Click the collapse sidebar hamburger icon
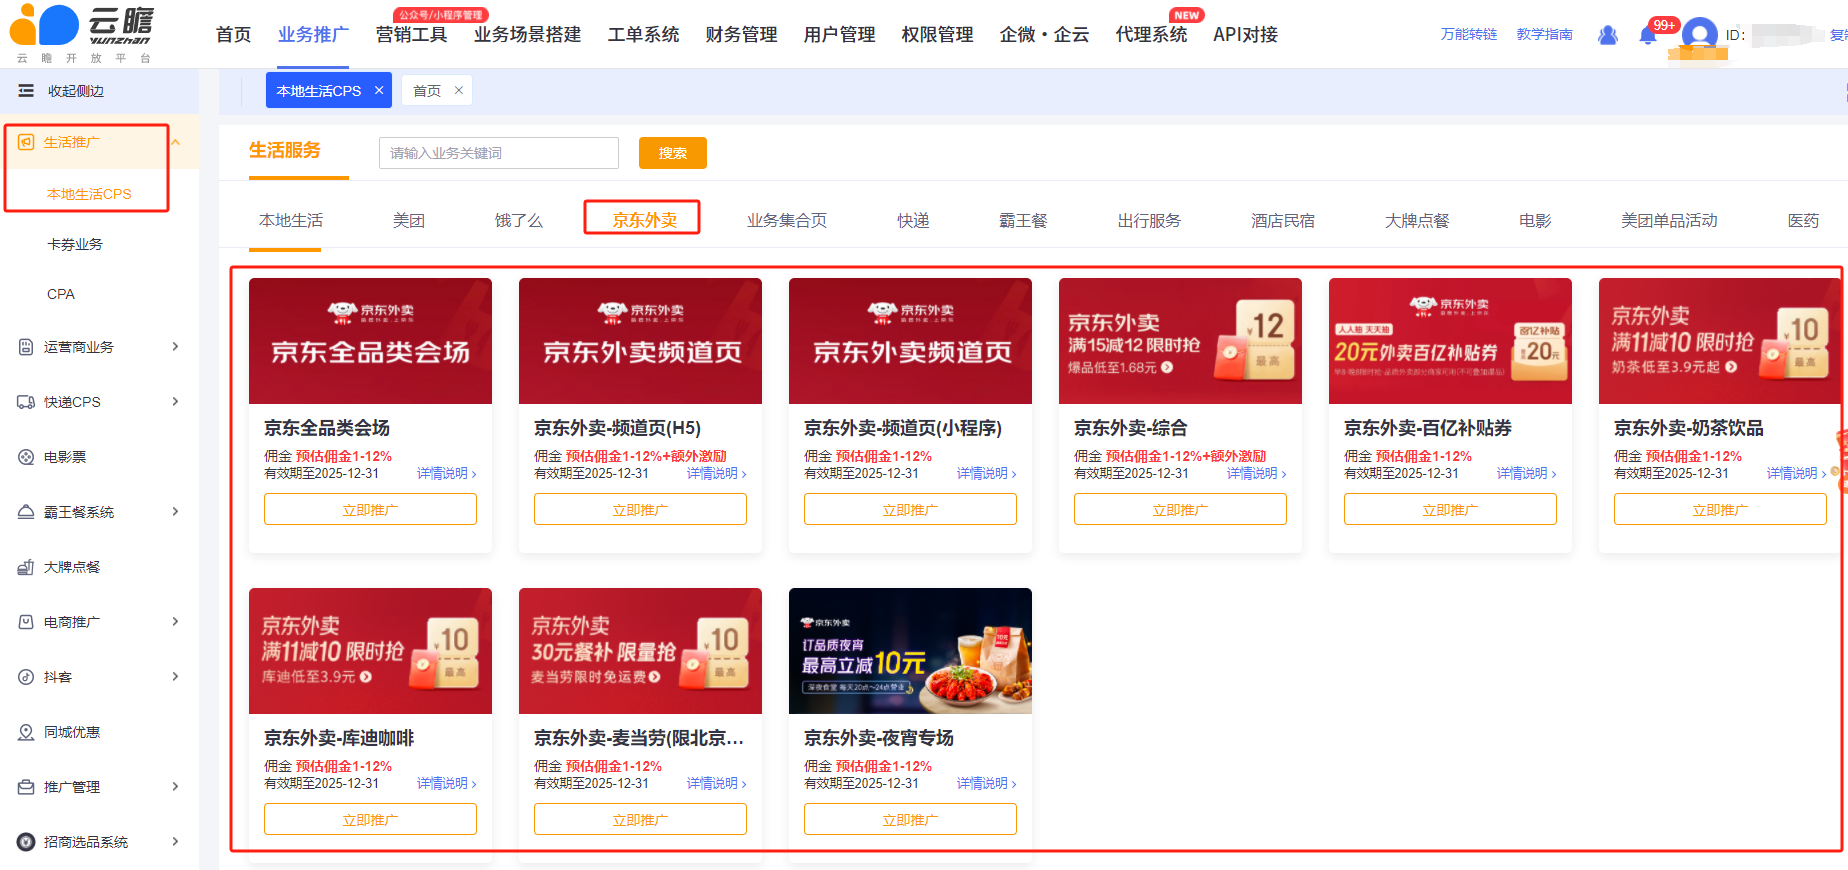 (x=26, y=91)
